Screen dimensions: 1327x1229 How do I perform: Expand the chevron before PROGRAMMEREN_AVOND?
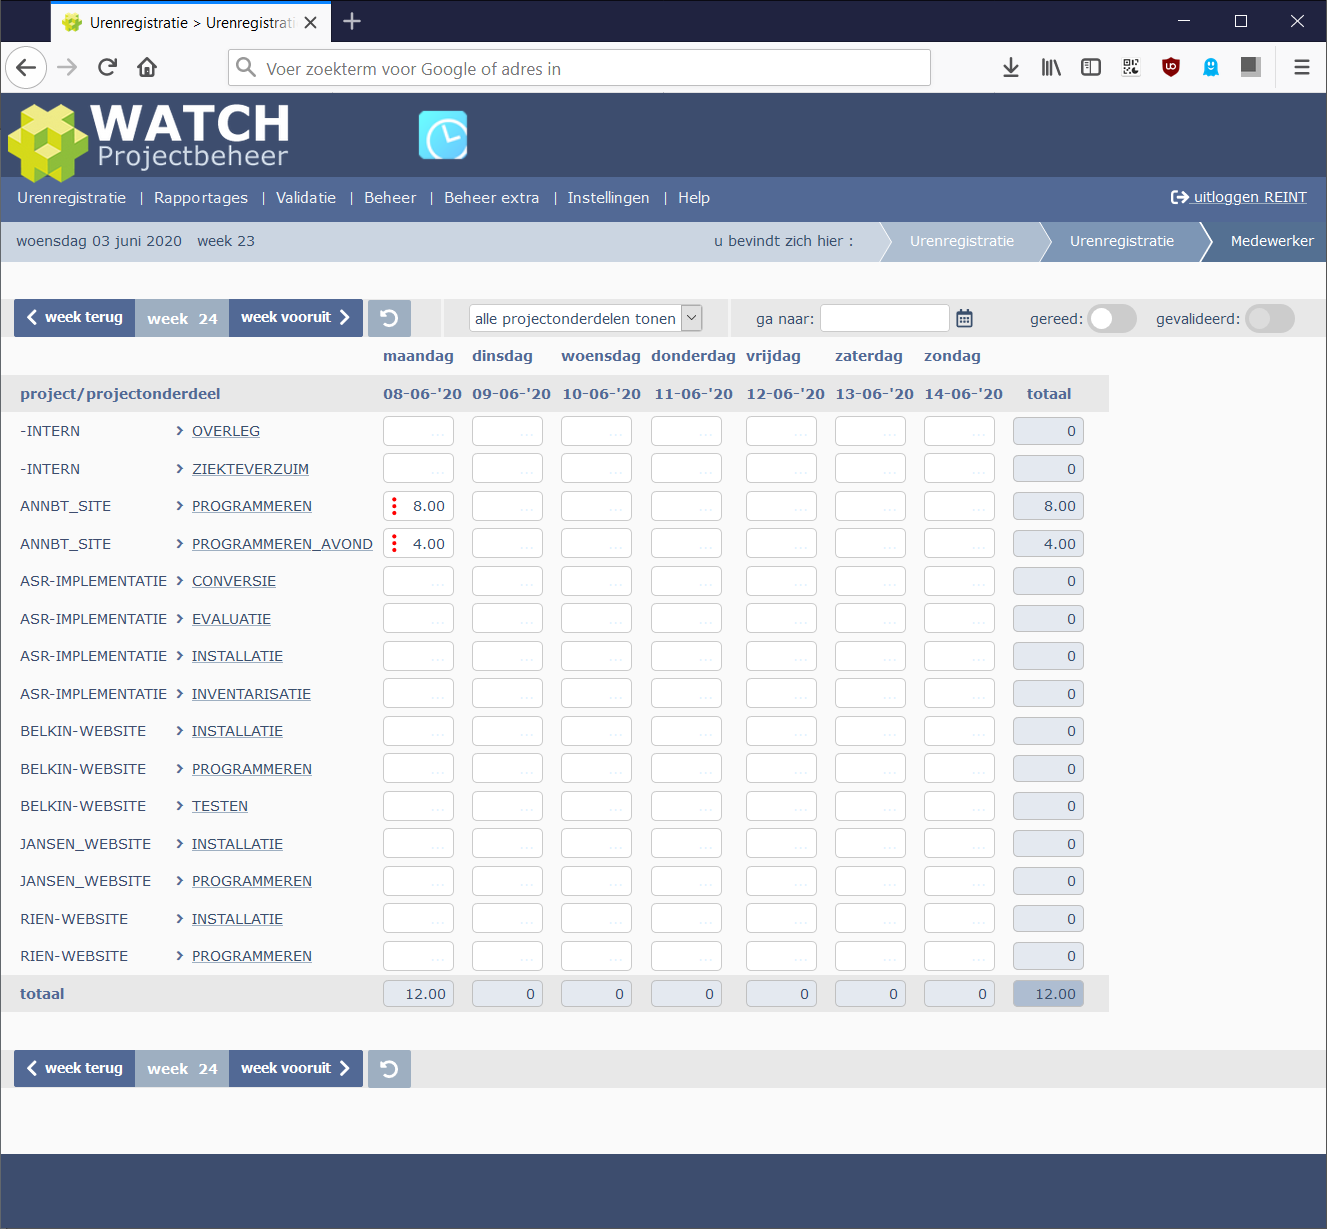180,544
